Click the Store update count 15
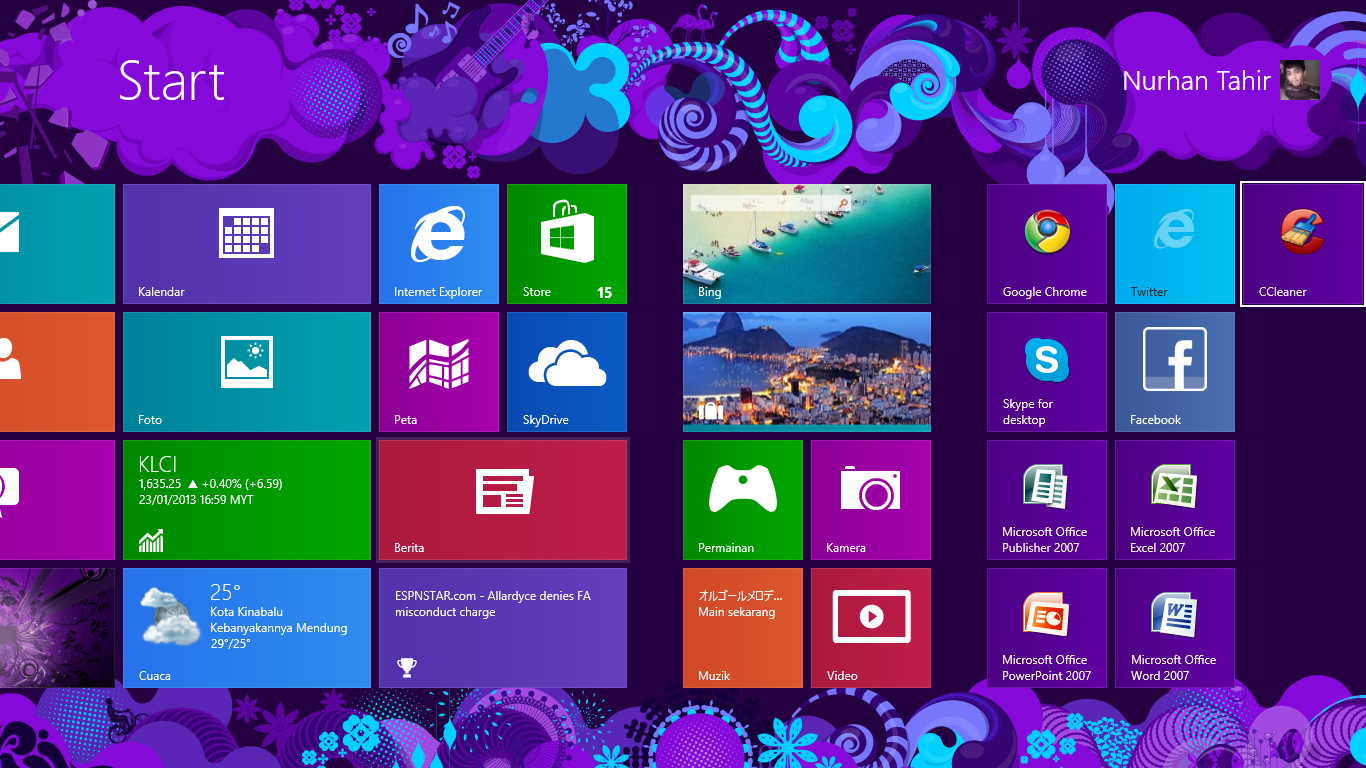 pos(604,292)
